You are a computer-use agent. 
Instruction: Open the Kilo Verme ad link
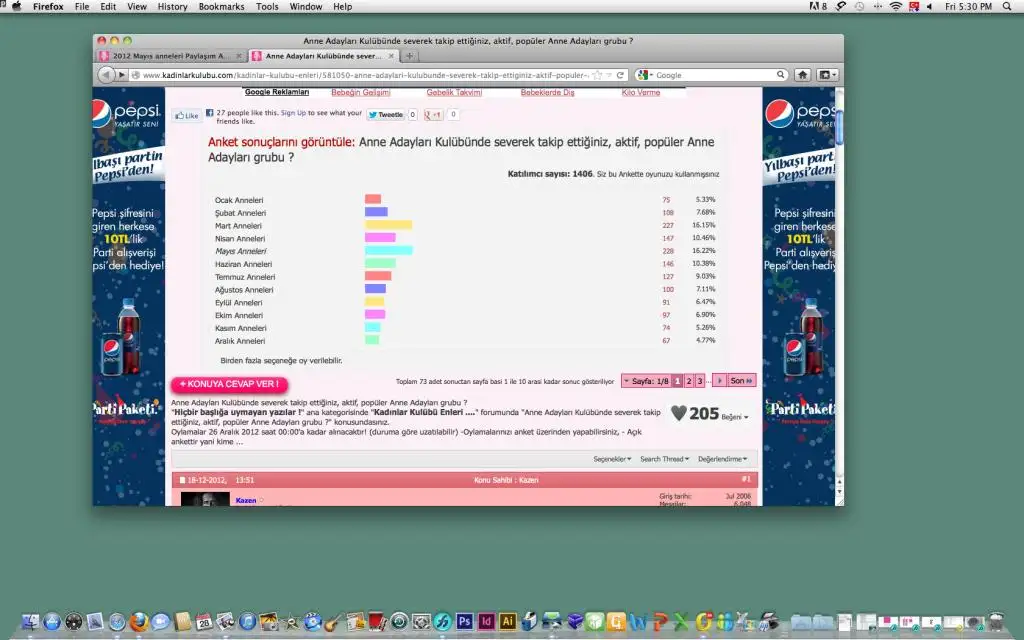click(x=641, y=93)
